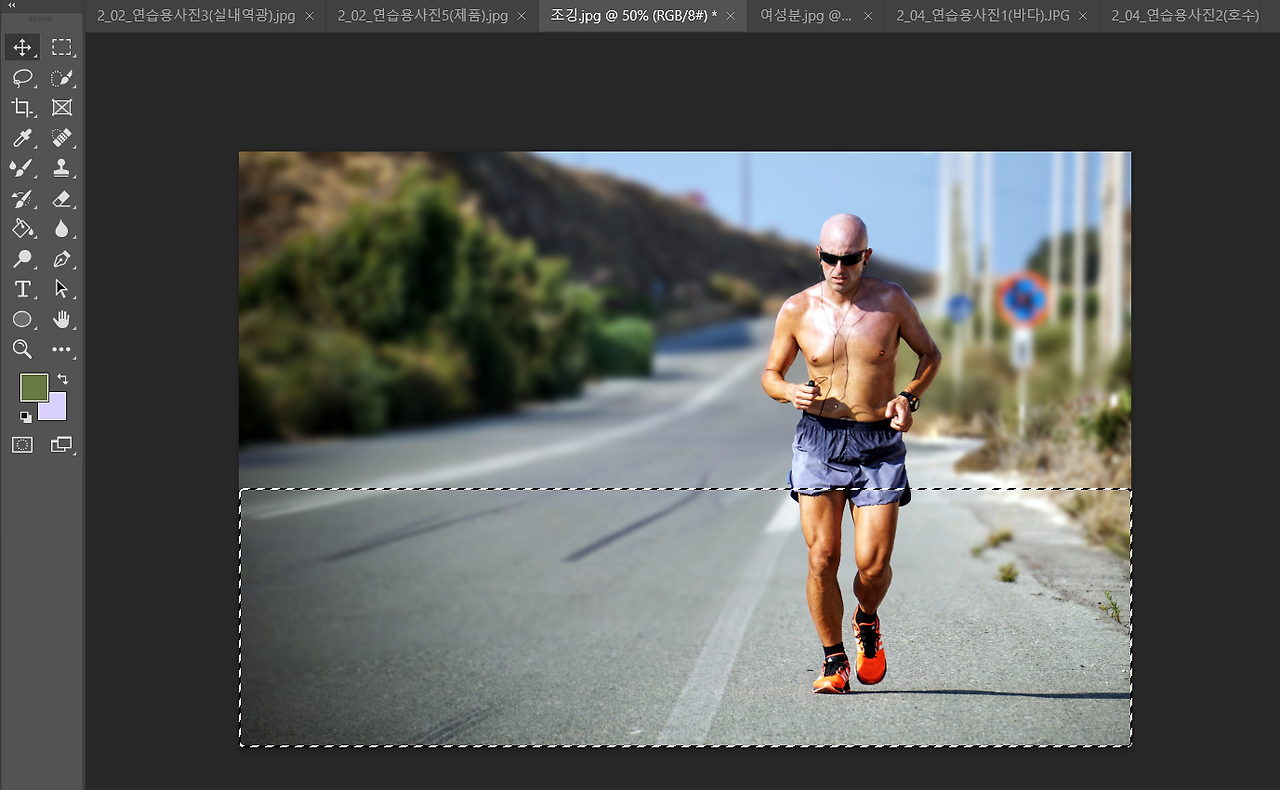Switch to the 2_02_연습용사진5(제품).jpg tab
Viewport: 1280px width, 790px height.
(x=423, y=16)
